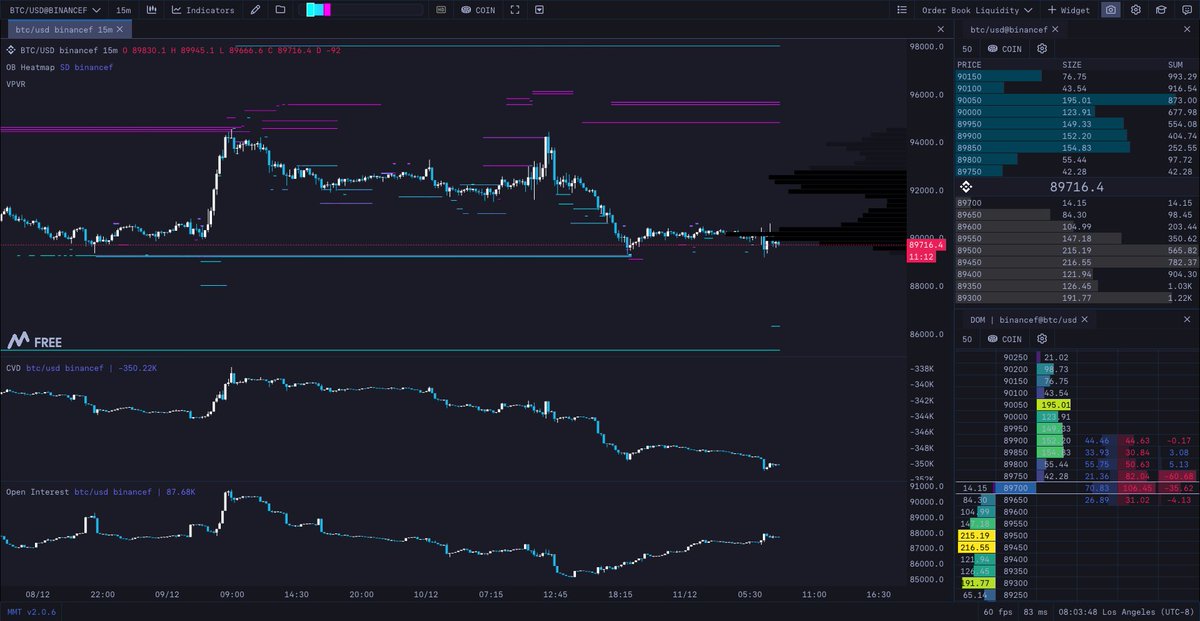1200x621 pixels.
Task: Change order book grouping value 50
Action: click(x=967, y=48)
